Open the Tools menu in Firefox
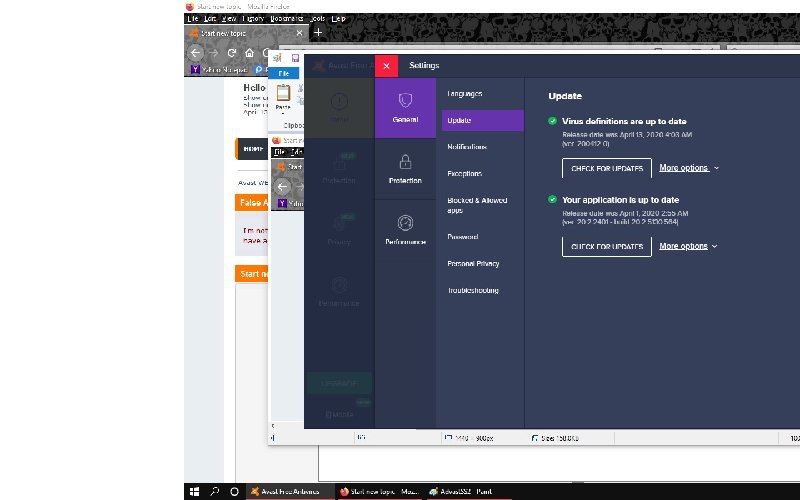This screenshot has height=500, width=800. click(x=317, y=19)
